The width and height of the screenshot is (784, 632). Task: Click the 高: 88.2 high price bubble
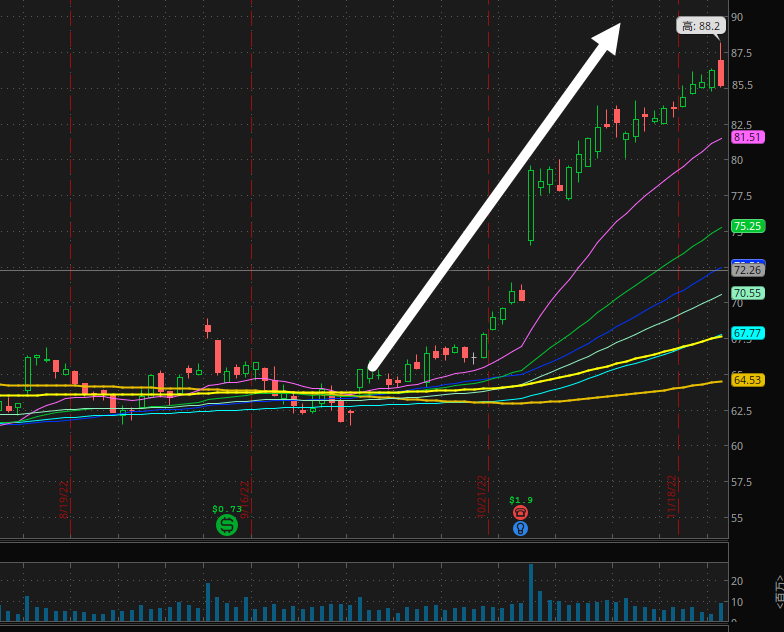(701, 26)
